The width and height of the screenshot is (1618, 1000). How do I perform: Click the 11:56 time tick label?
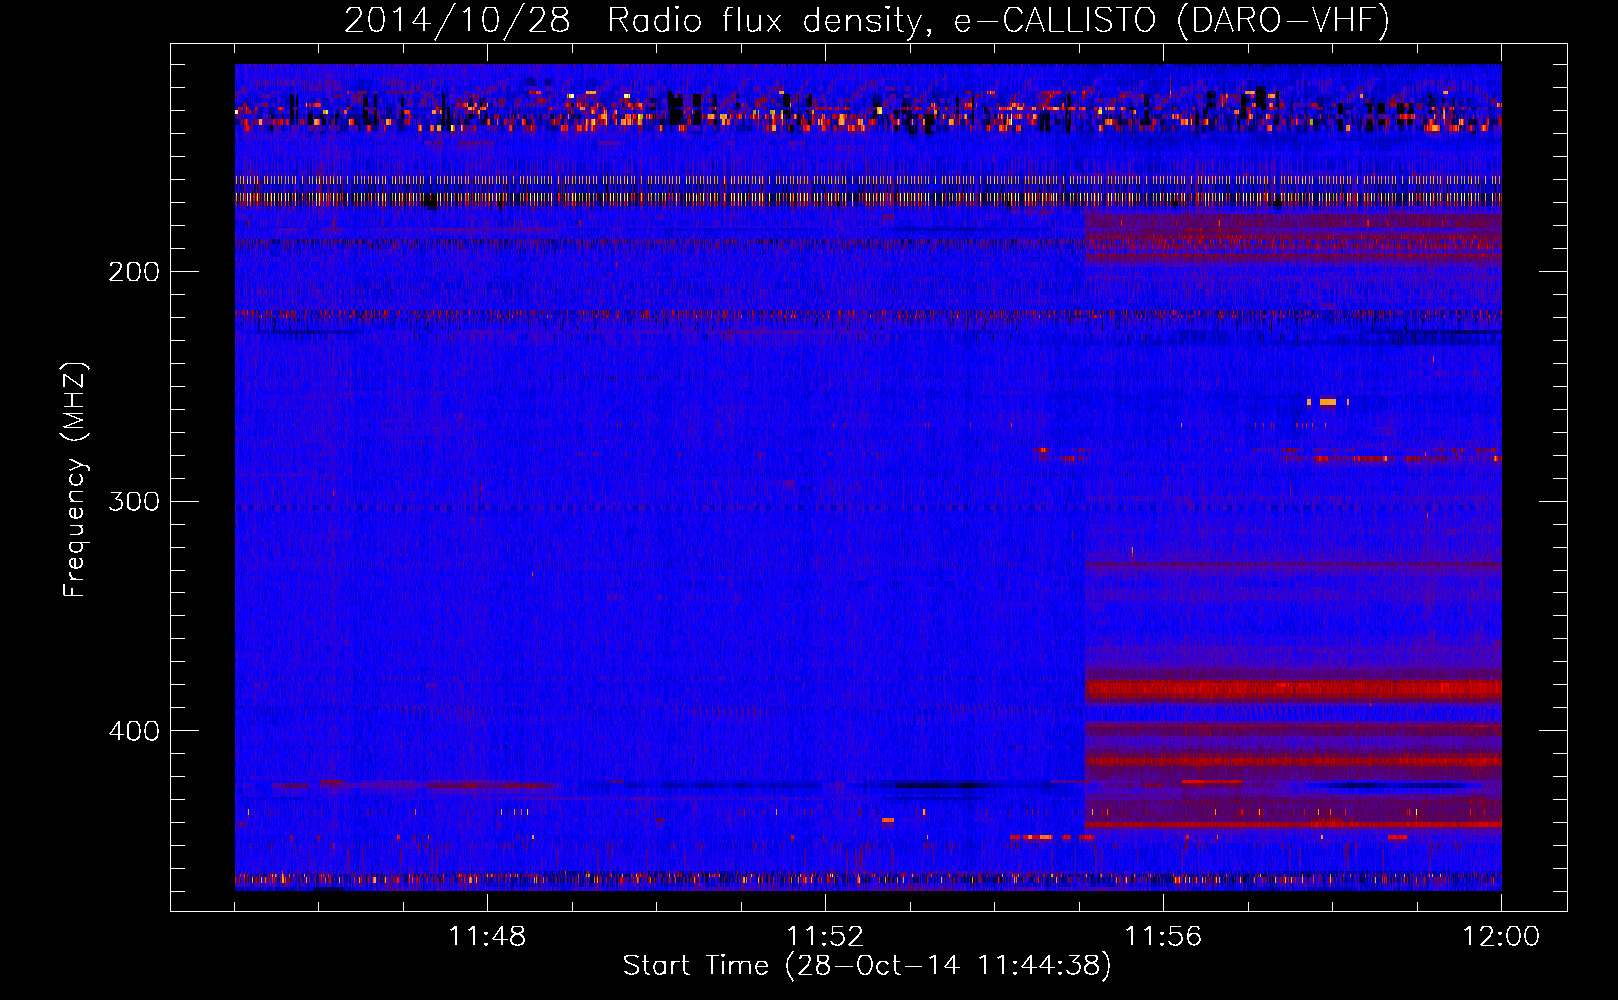pyautogui.click(x=1163, y=937)
